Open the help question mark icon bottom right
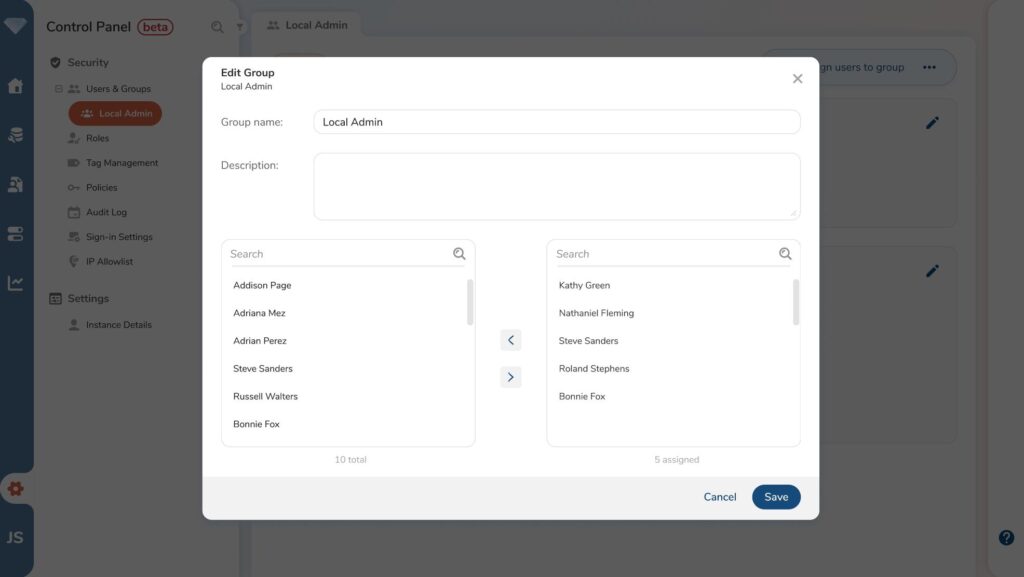The height and width of the screenshot is (577, 1024). (1005, 537)
